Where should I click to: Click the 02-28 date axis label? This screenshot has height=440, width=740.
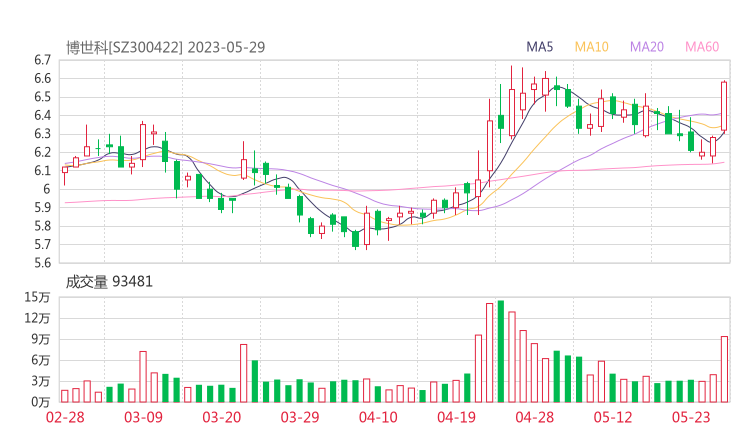click(x=65, y=417)
